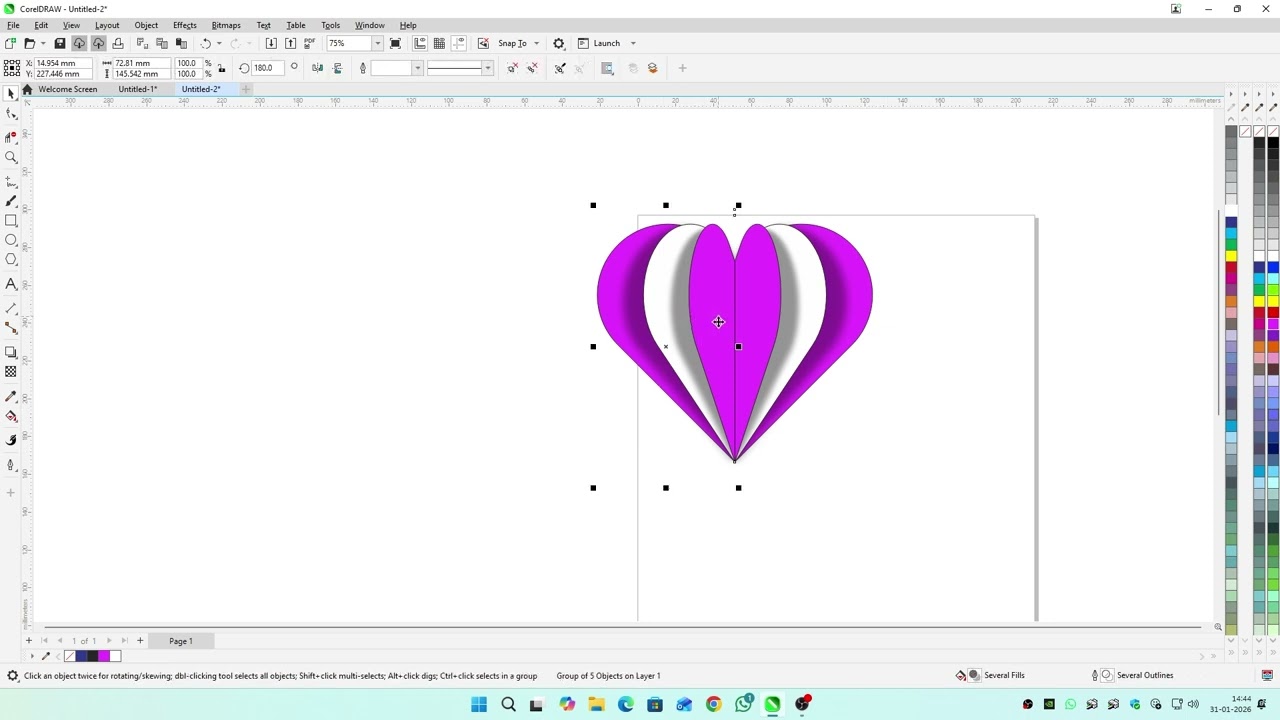Switch to the Untitled-1* tab

138,89
